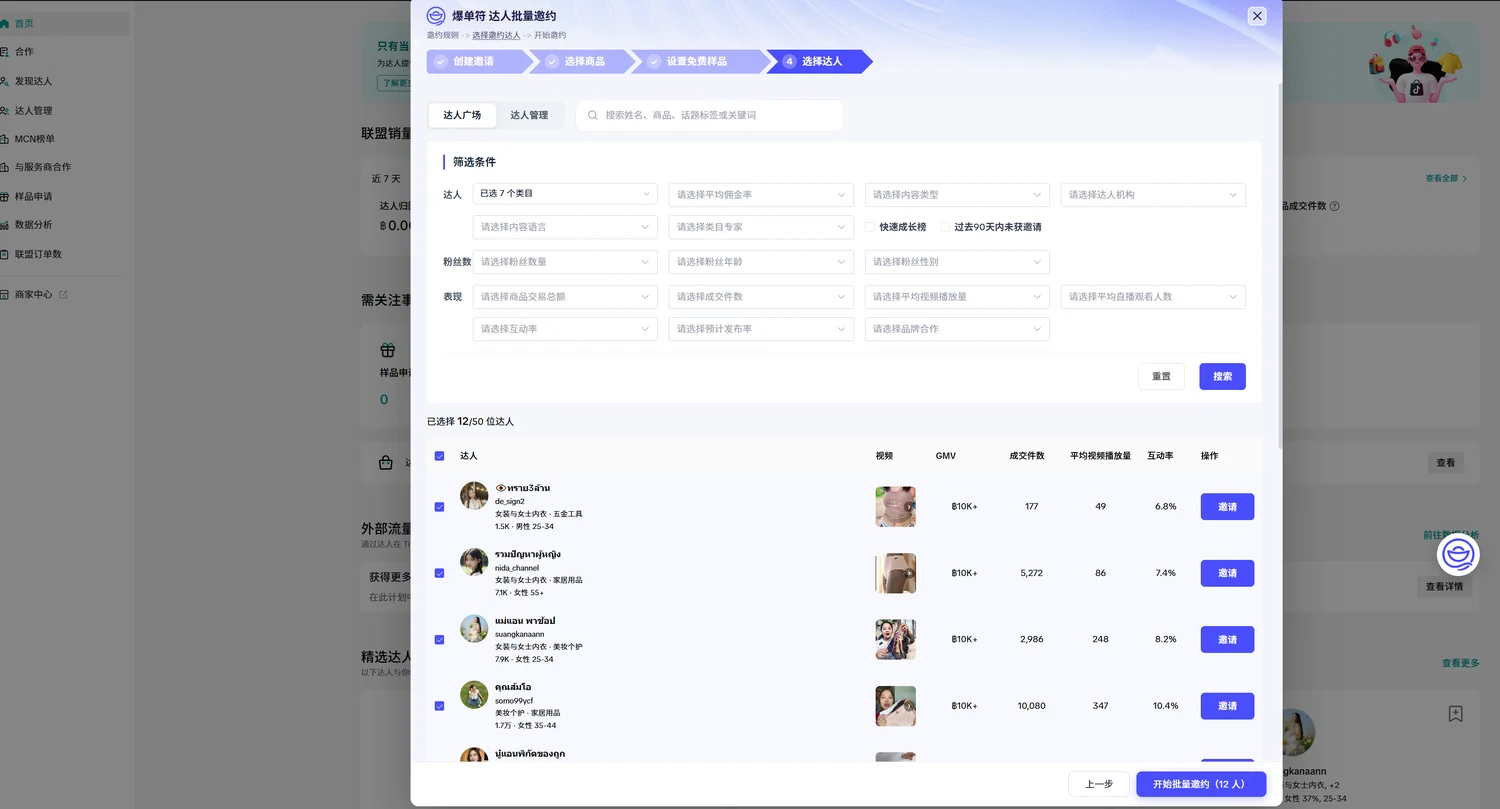The image size is (1500, 809).
Task: Uncheck the row checkbox for suangkanaann
Action: click(x=439, y=639)
